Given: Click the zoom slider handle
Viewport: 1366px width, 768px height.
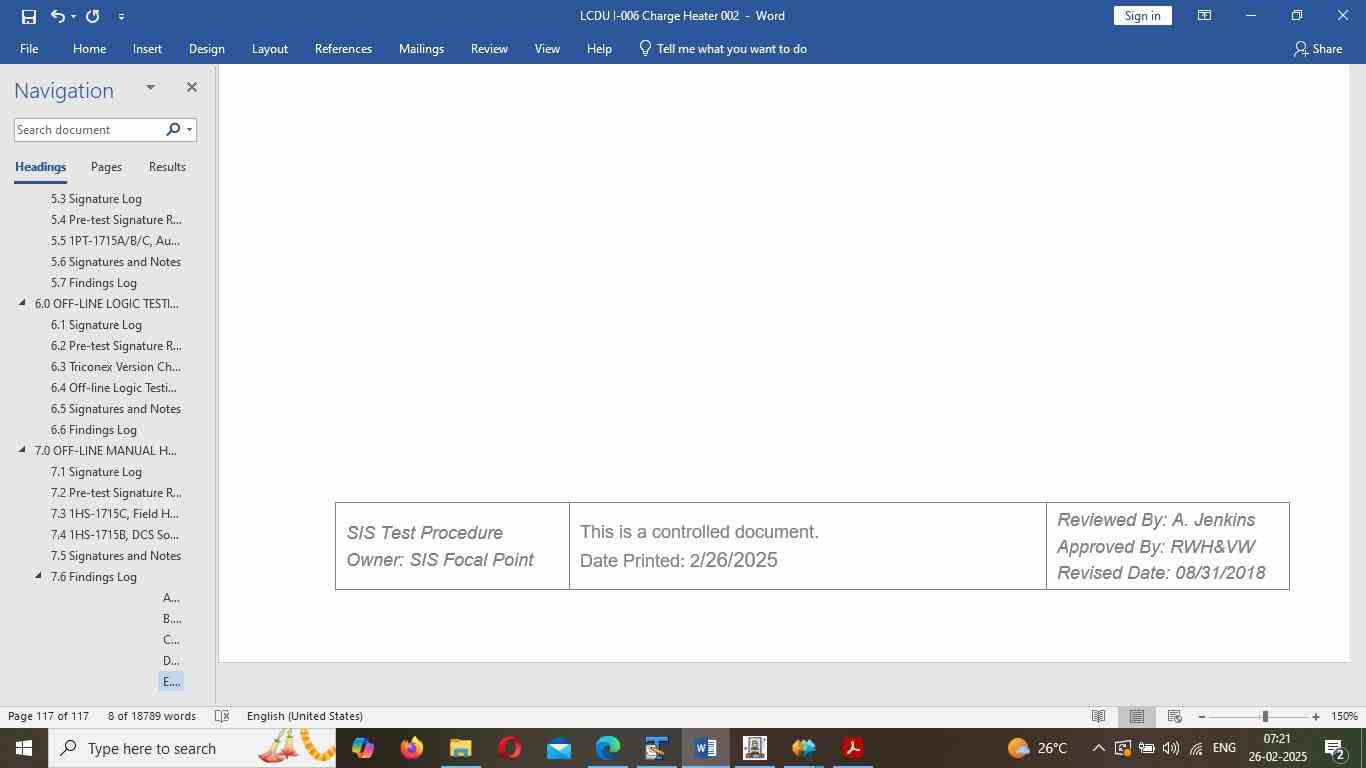Looking at the screenshot, I should coord(1265,716).
